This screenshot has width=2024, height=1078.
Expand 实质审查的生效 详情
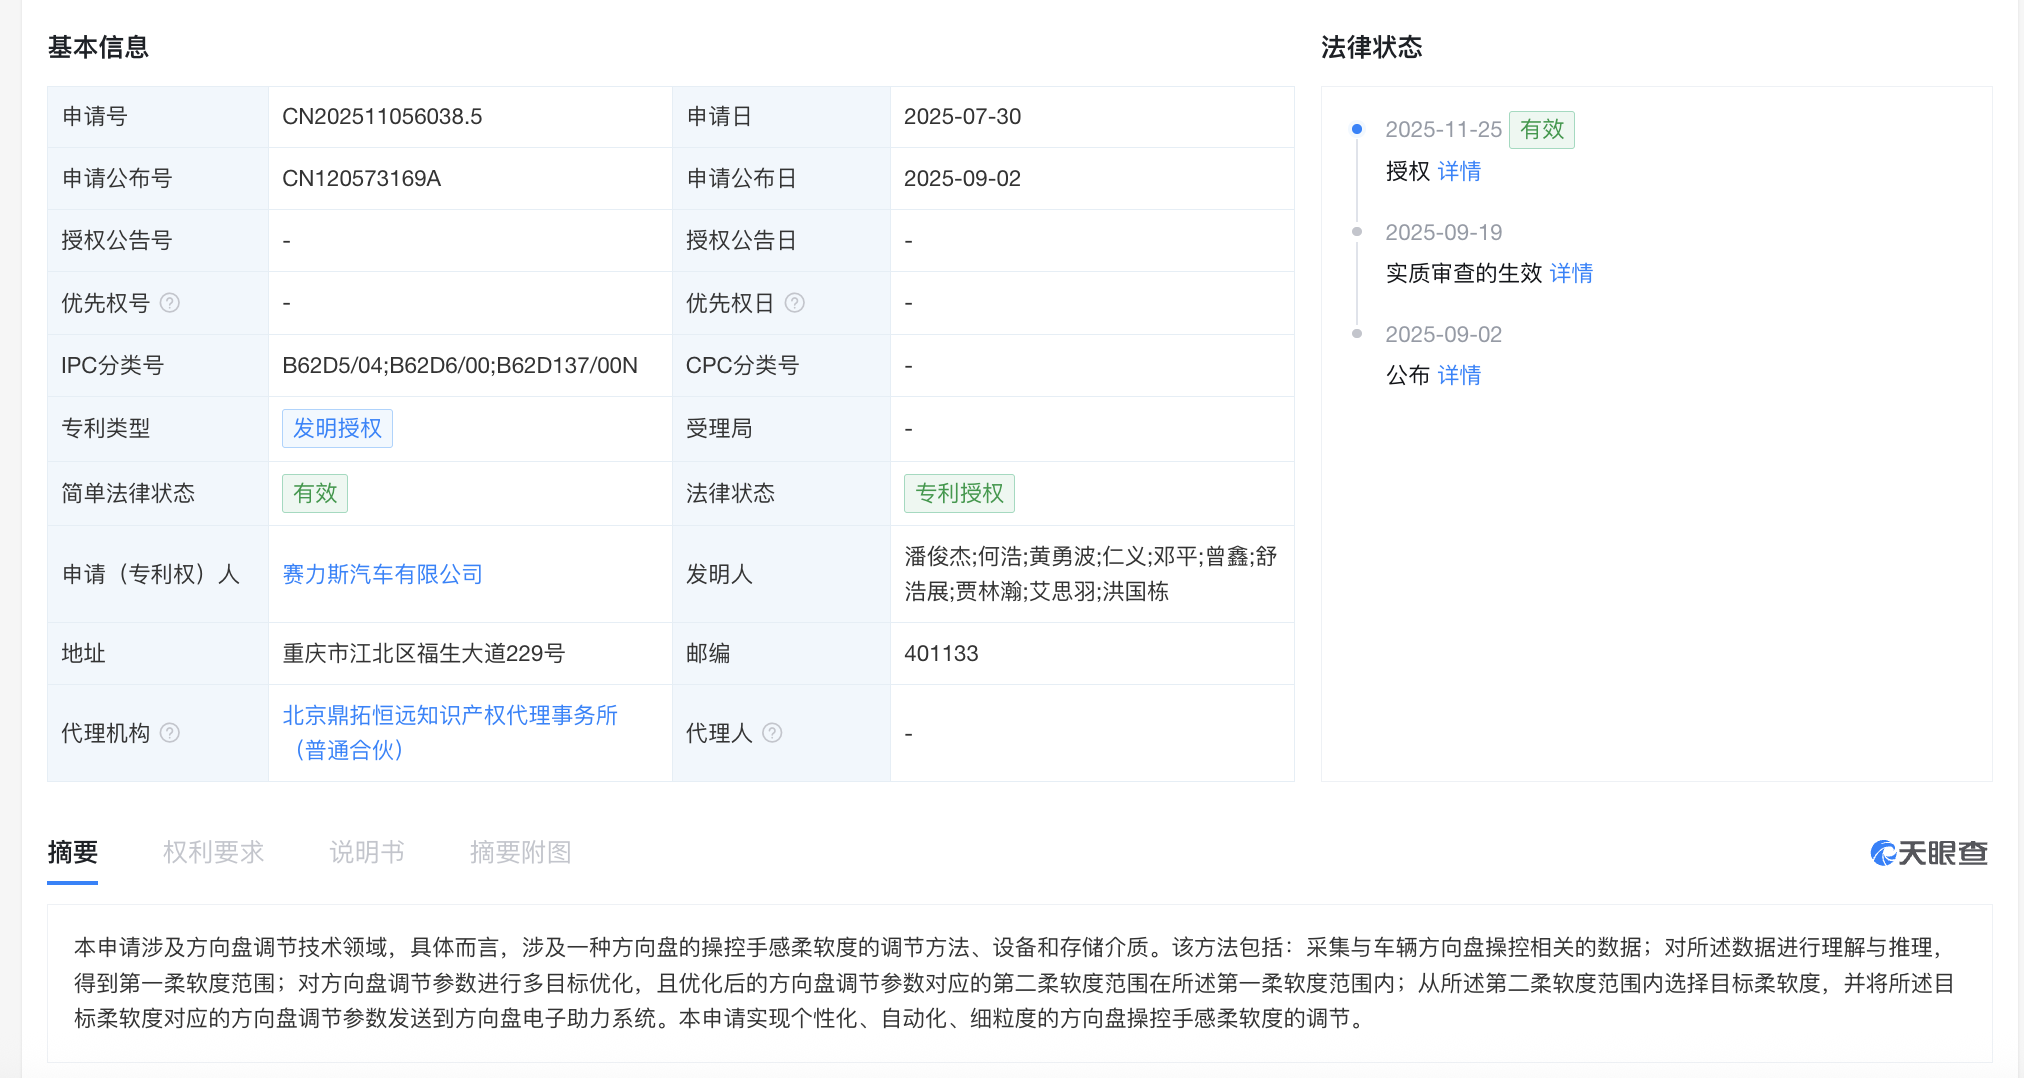pyautogui.click(x=1570, y=273)
